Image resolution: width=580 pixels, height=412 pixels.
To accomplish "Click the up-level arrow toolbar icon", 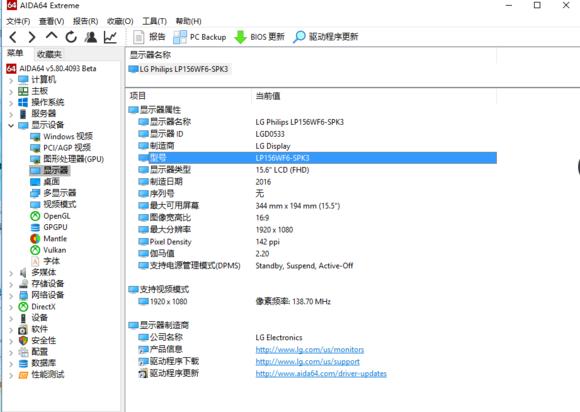I will coord(51,36).
